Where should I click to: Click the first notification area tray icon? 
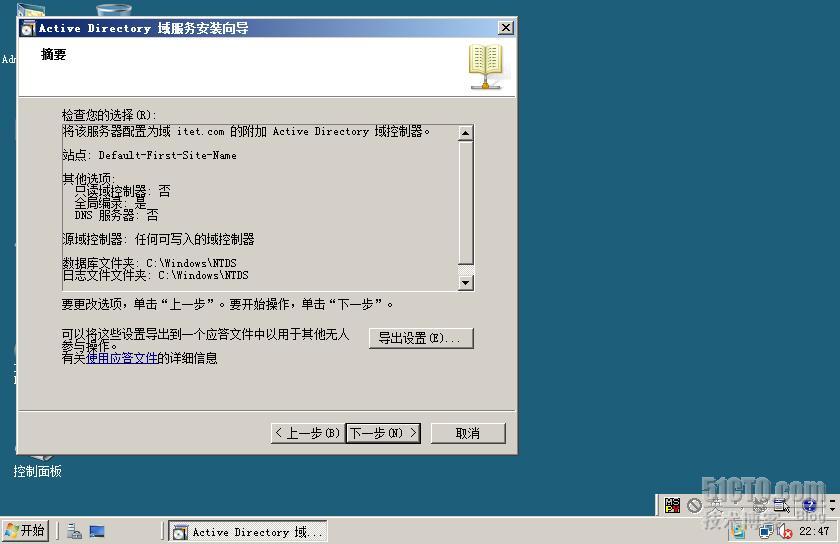tap(739, 531)
